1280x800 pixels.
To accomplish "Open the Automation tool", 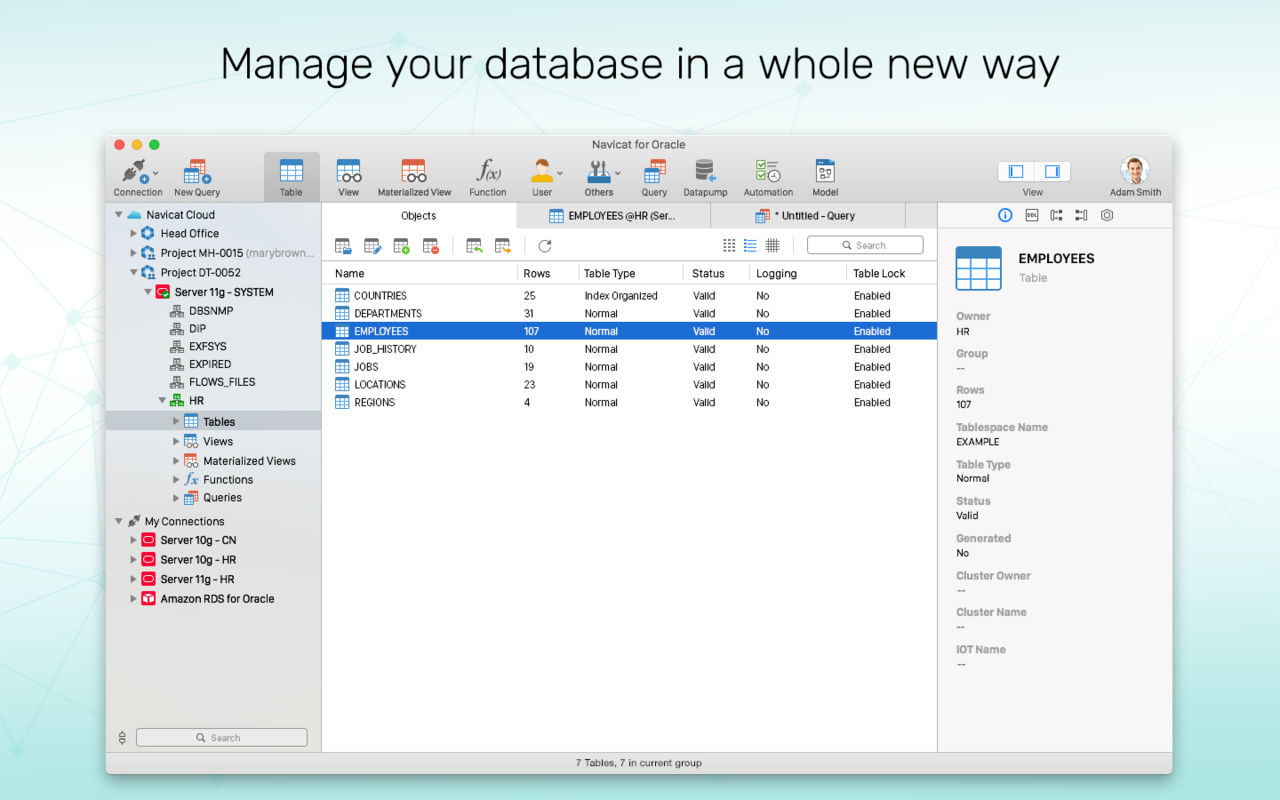I will click(x=768, y=178).
